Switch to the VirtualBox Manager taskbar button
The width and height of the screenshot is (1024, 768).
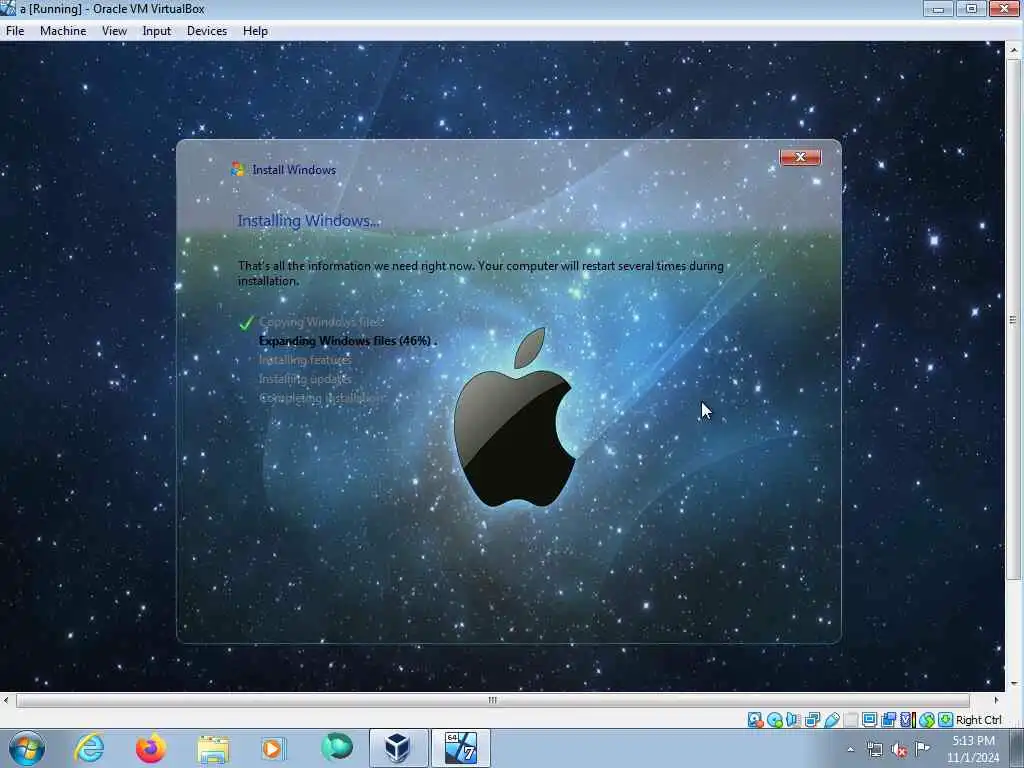coord(398,748)
